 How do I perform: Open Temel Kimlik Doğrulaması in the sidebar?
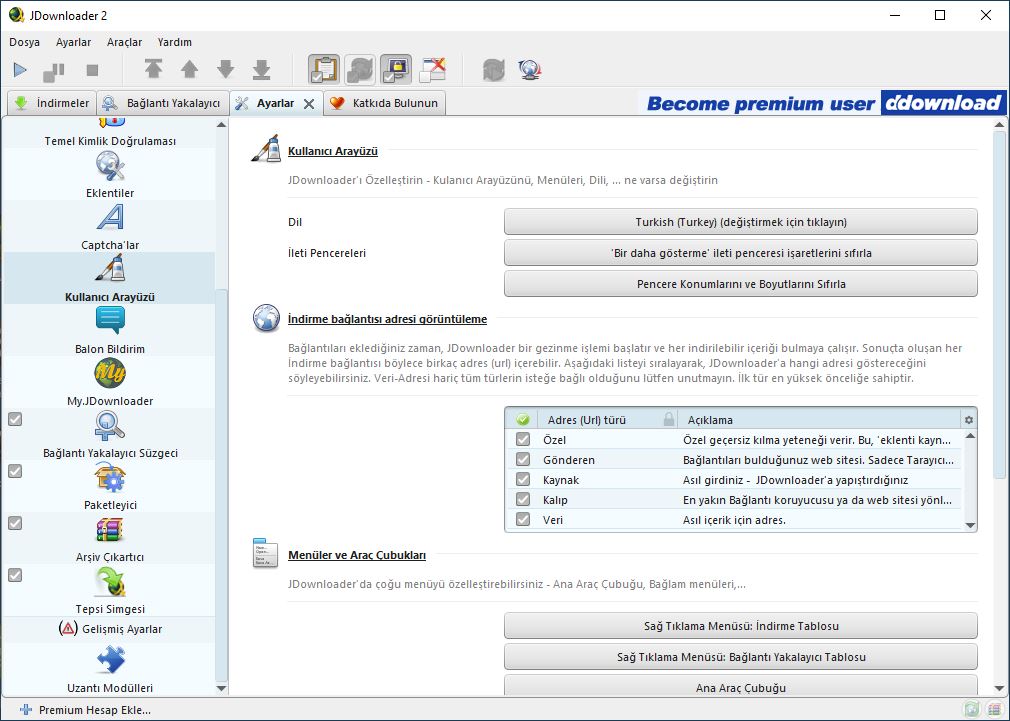click(x=110, y=133)
